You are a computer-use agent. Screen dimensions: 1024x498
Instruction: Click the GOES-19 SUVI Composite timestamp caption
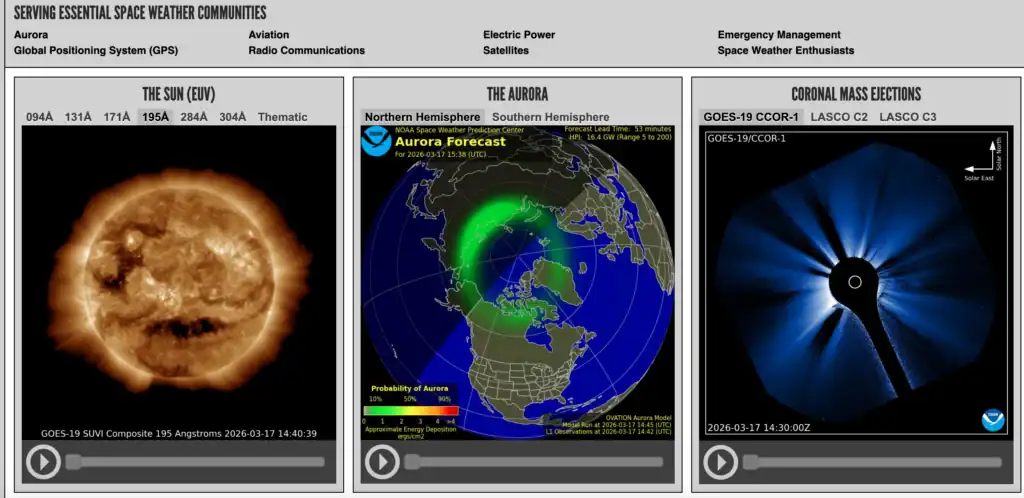pos(179,433)
